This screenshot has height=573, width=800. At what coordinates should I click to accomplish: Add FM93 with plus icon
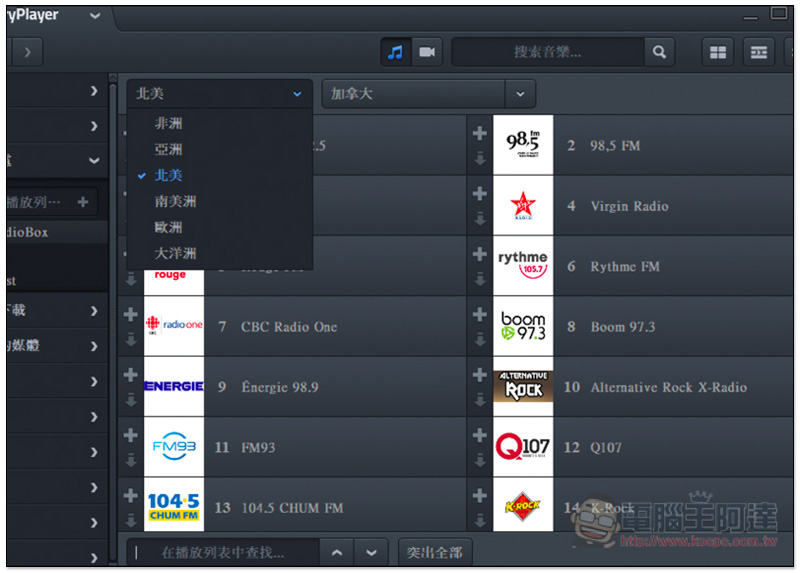[131, 435]
